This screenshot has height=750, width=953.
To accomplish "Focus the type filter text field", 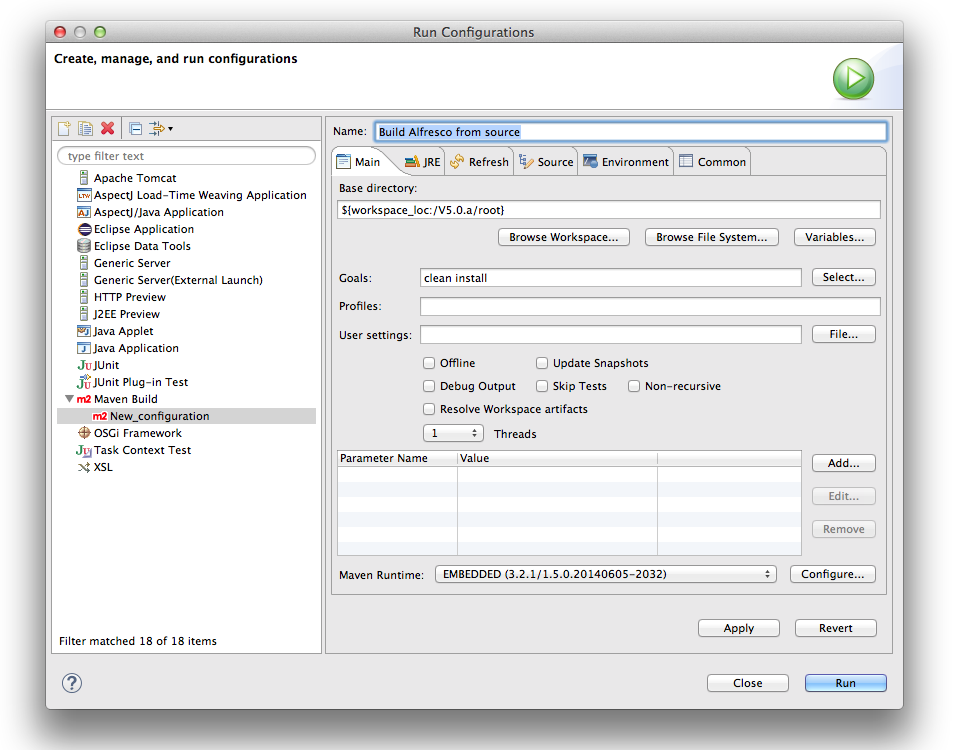I will (187, 156).
